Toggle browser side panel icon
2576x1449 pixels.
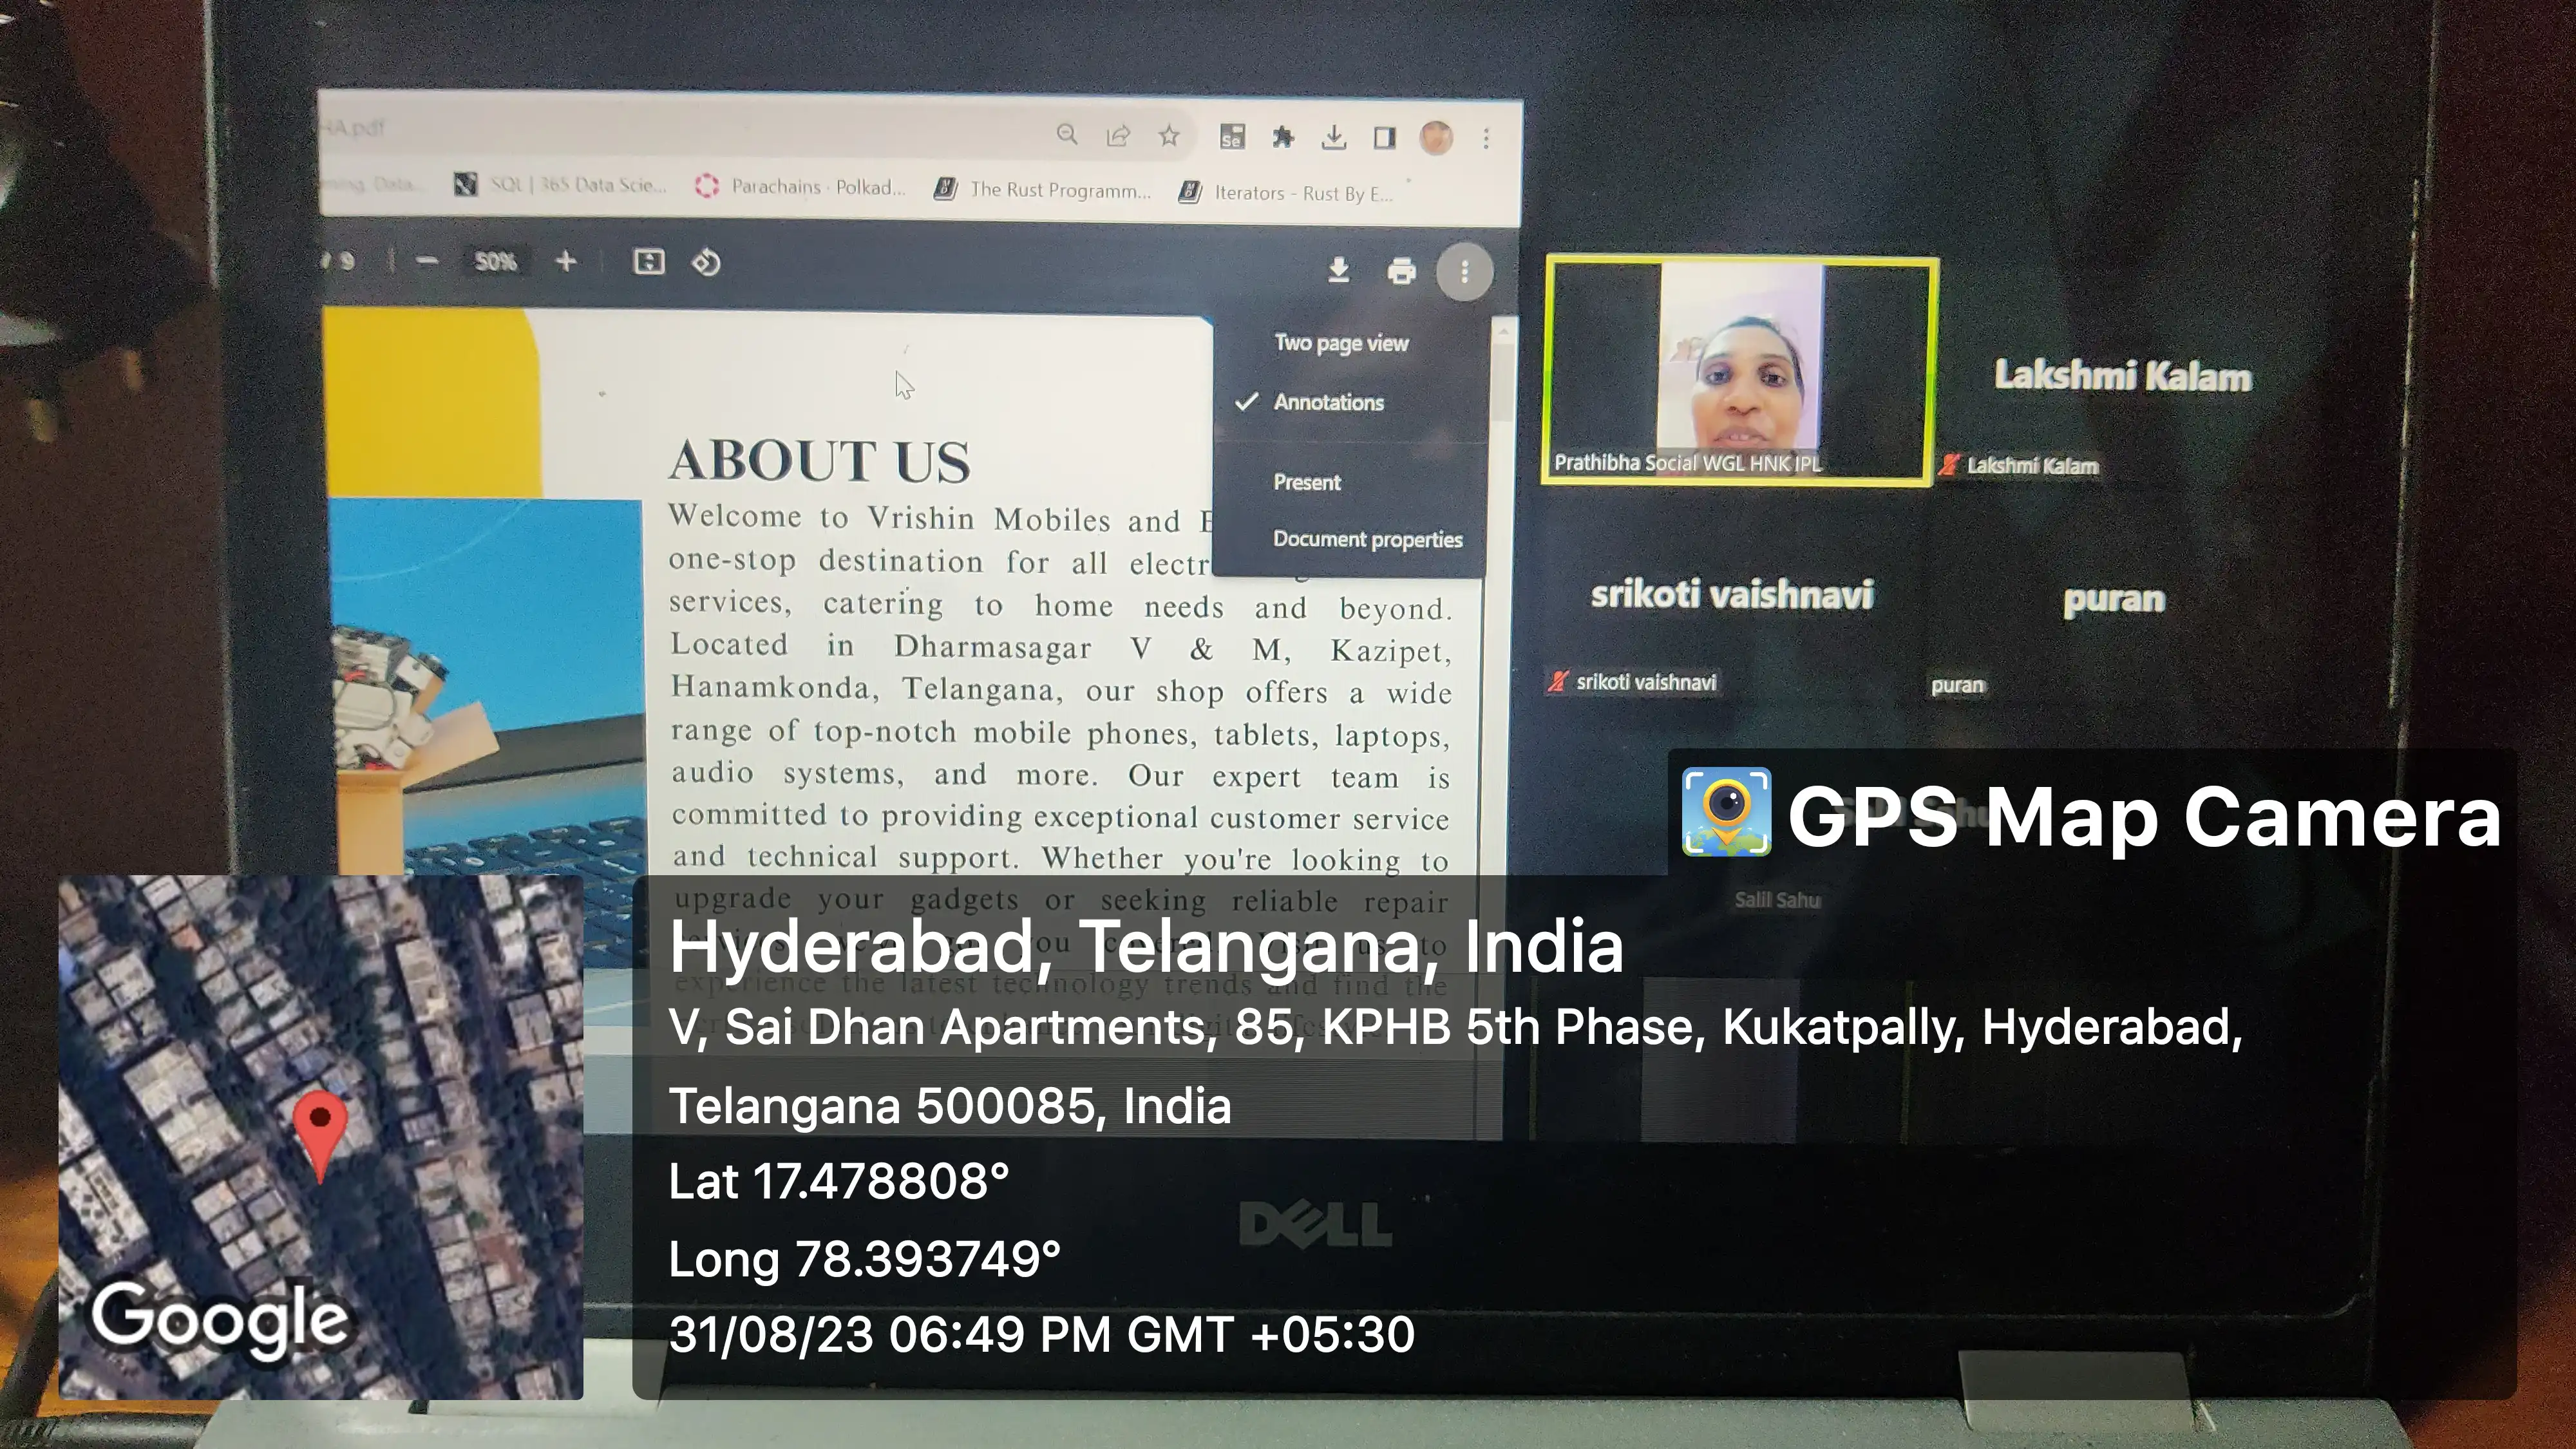pos(1384,138)
